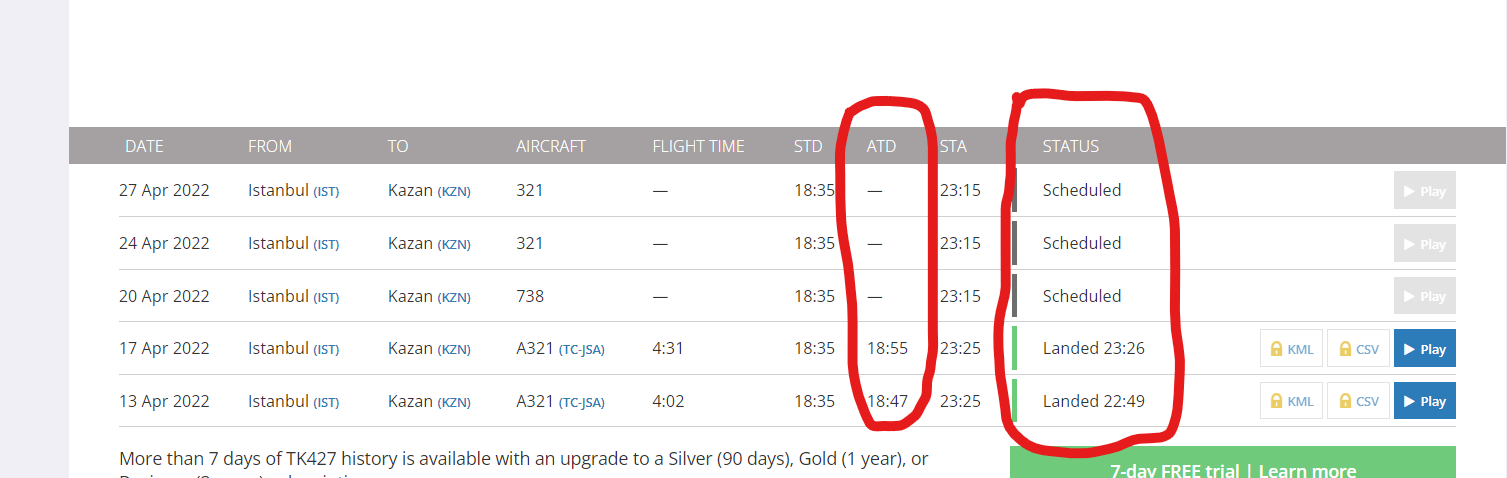Play the 17 Apr 2022 flight
The image size is (1507, 478).
pyautogui.click(x=1424, y=349)
